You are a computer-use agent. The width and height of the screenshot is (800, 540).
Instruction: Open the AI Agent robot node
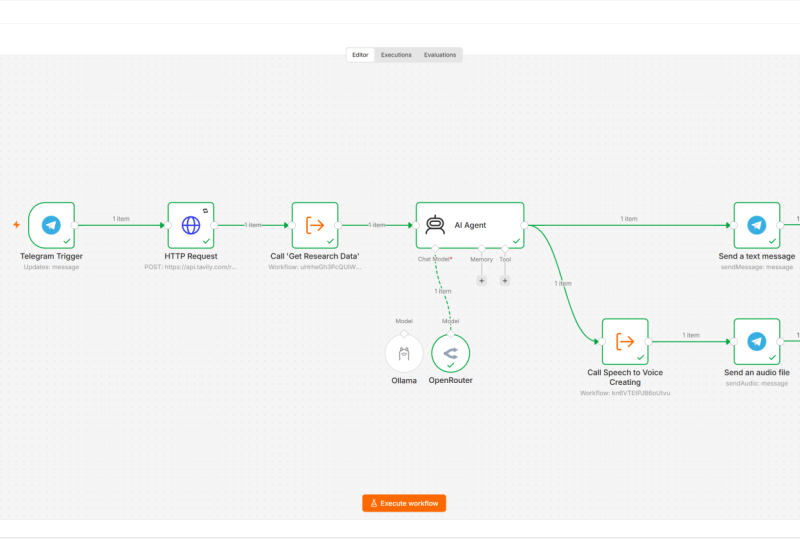pos(470,225)
